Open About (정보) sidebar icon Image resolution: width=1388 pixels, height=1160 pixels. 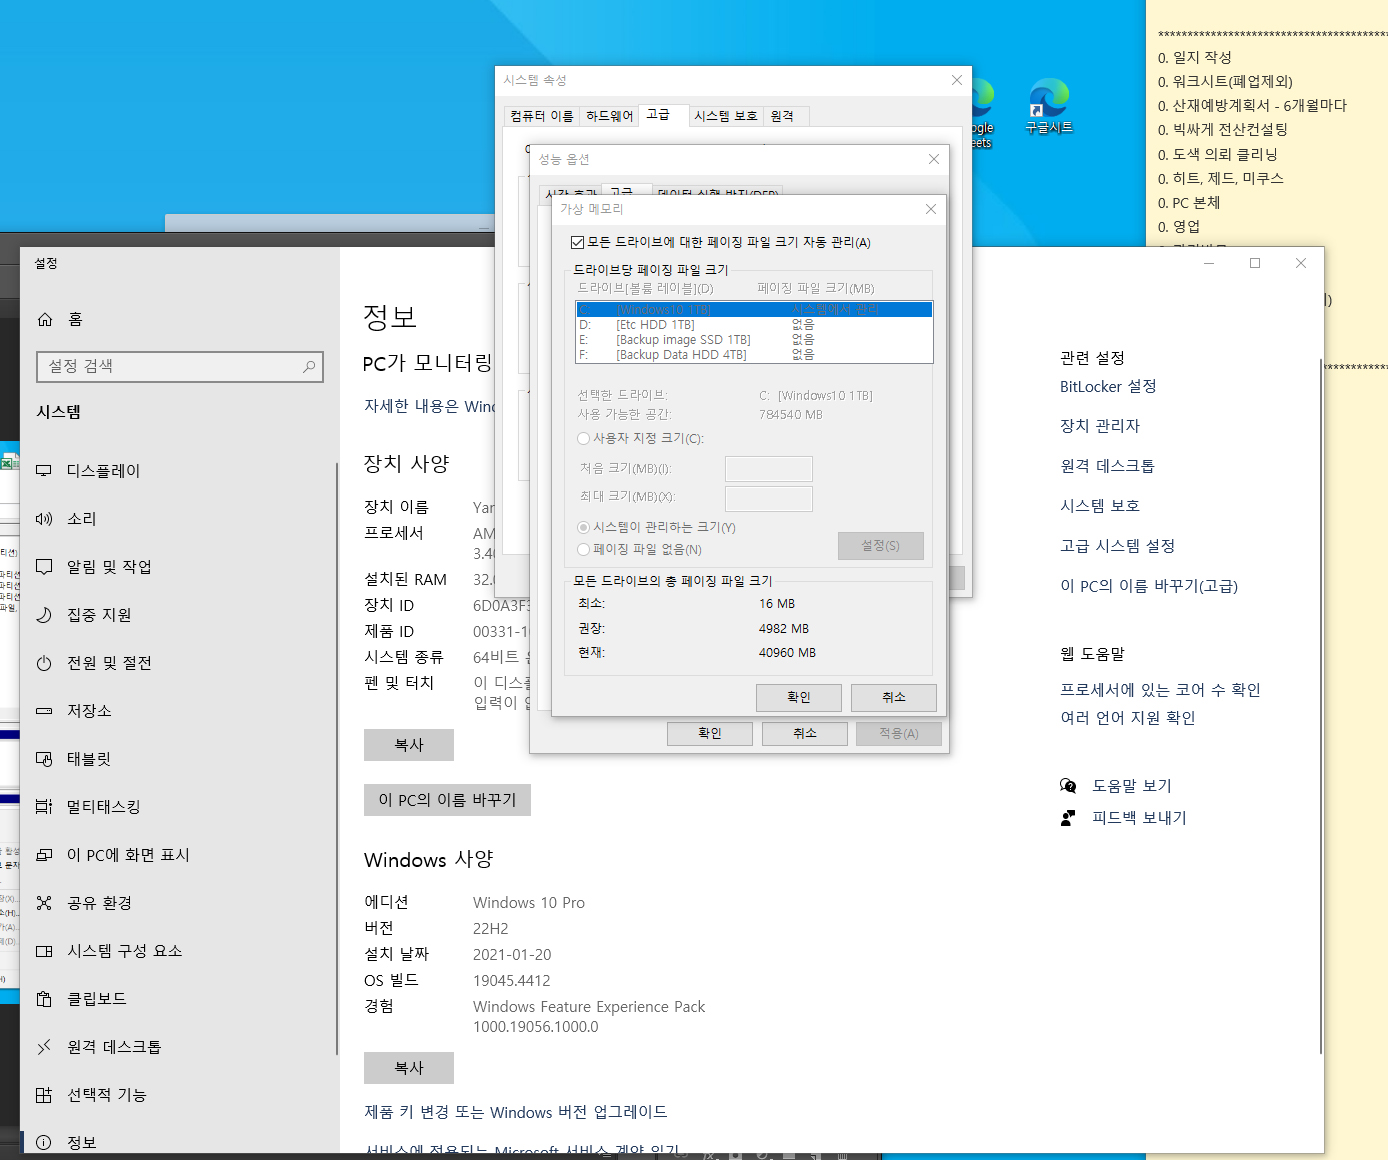pyautogui.click(x=44, y=1142)
